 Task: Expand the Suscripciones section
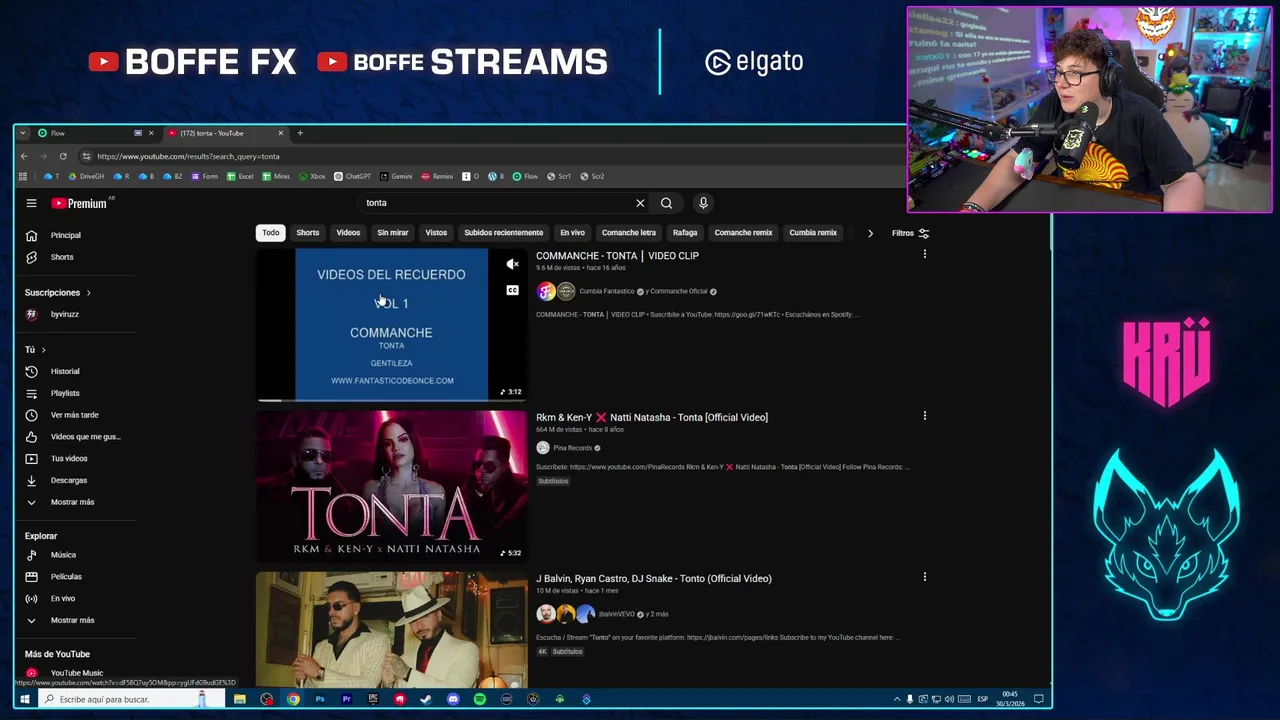(x=57, y=293)
